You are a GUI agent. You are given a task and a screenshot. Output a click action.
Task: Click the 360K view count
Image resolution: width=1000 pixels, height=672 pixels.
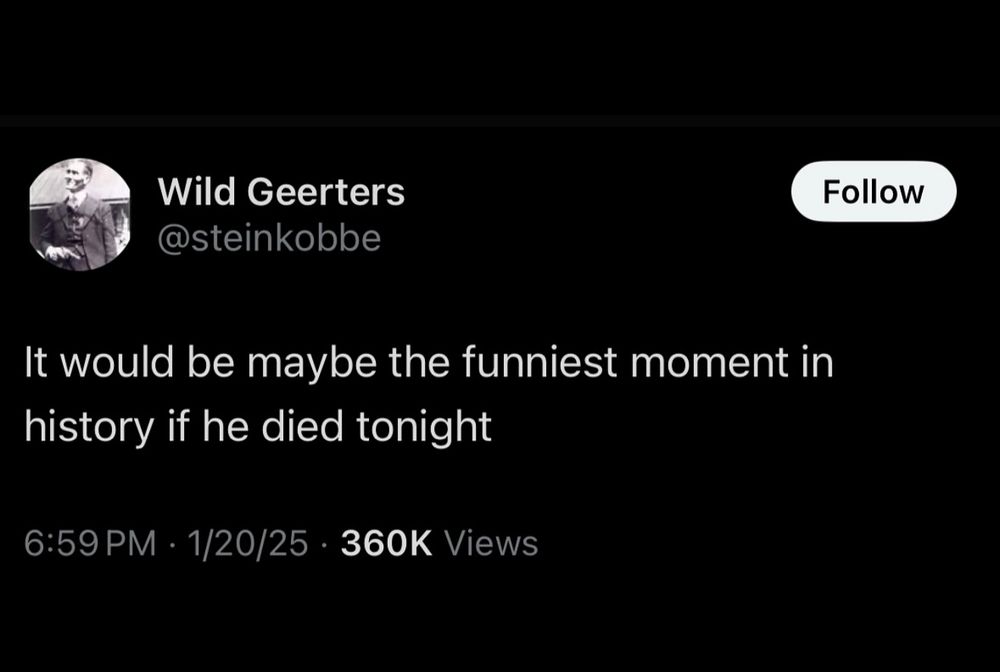tap(386, 543)
